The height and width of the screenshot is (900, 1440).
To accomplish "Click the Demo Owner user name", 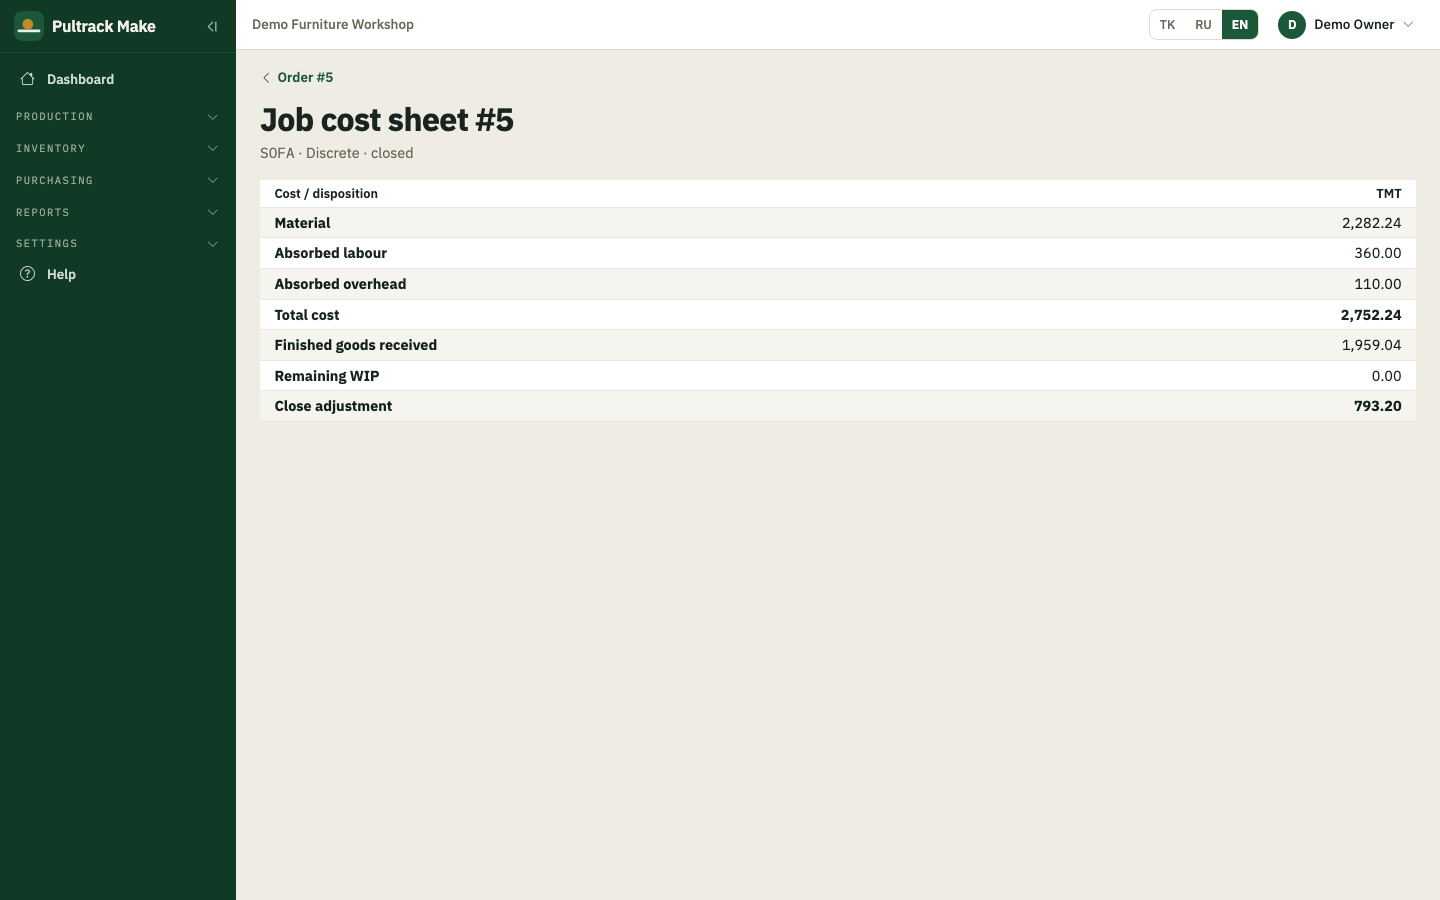I will (1354, 25).
